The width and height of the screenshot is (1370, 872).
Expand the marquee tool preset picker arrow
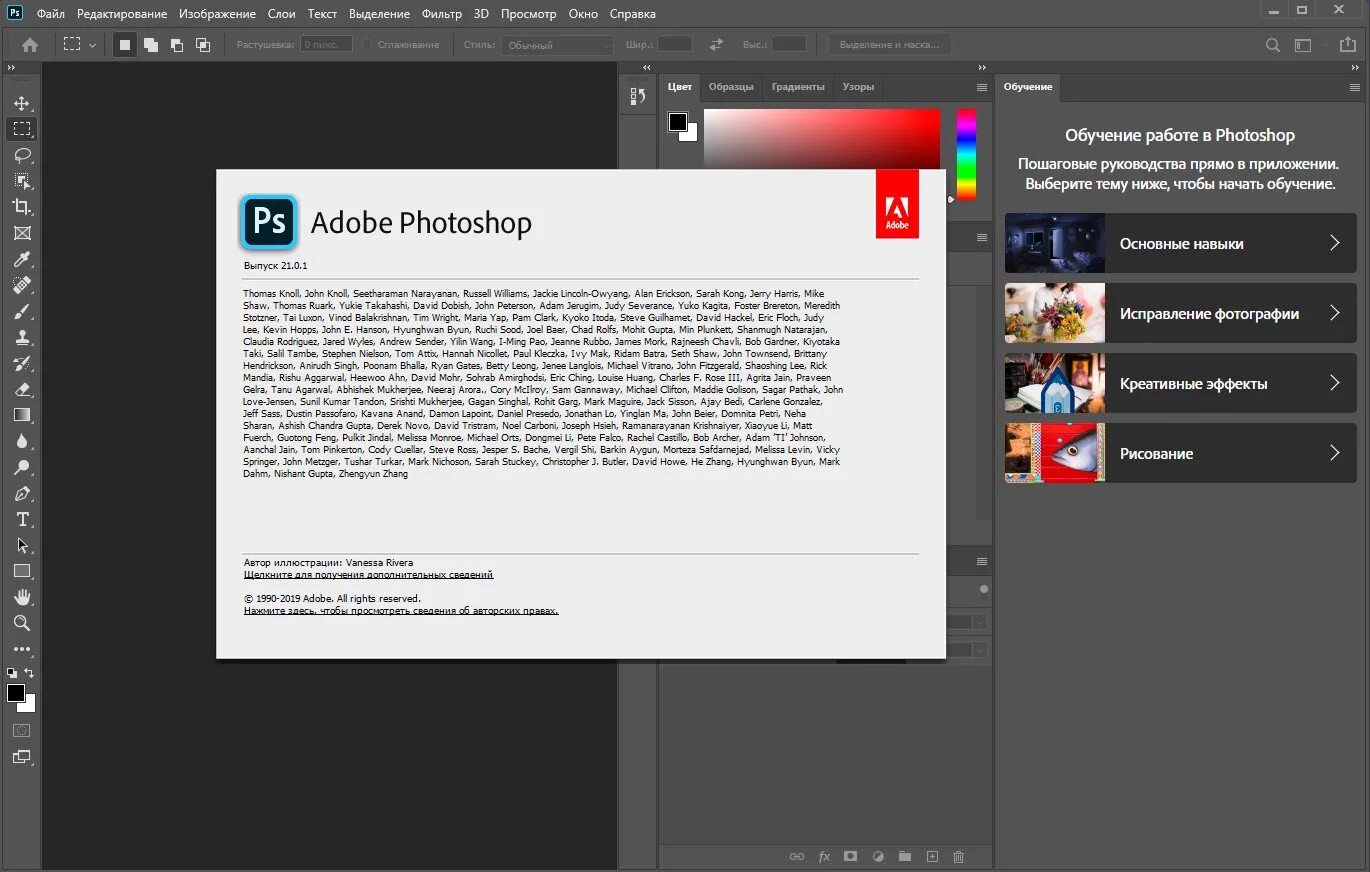point(93,44)
